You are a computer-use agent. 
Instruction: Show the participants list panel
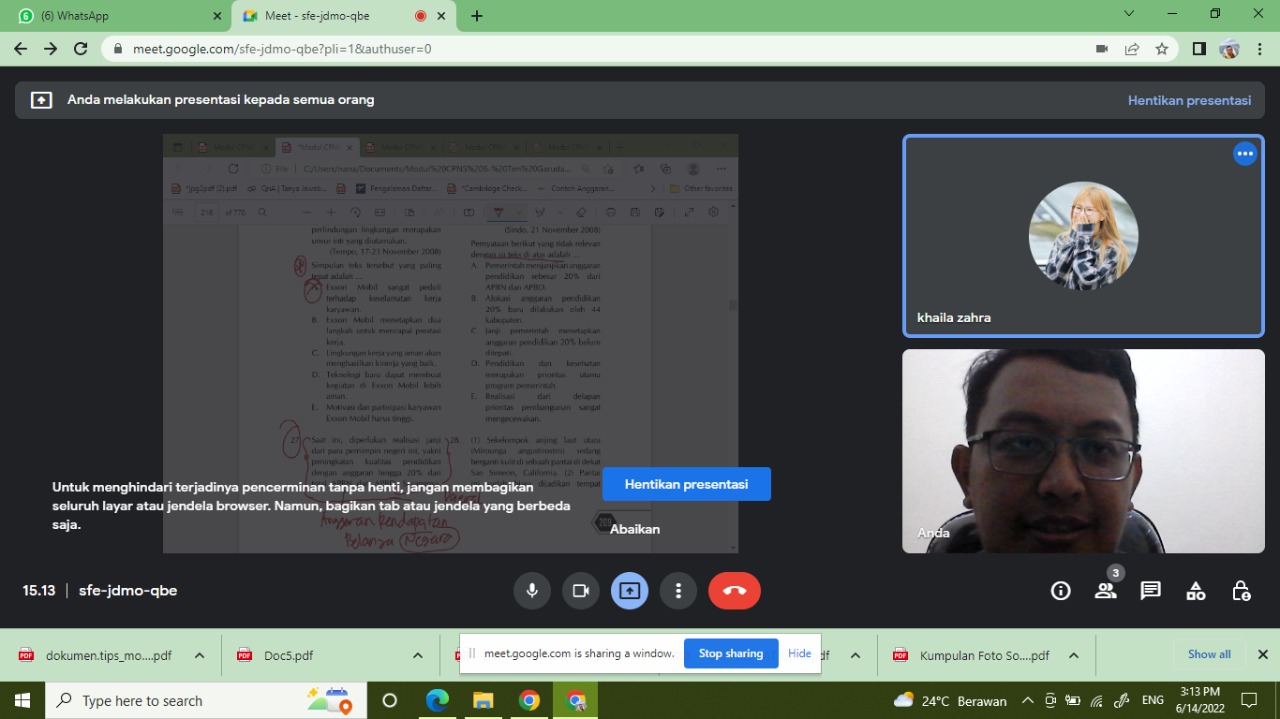coord(1105,591)
